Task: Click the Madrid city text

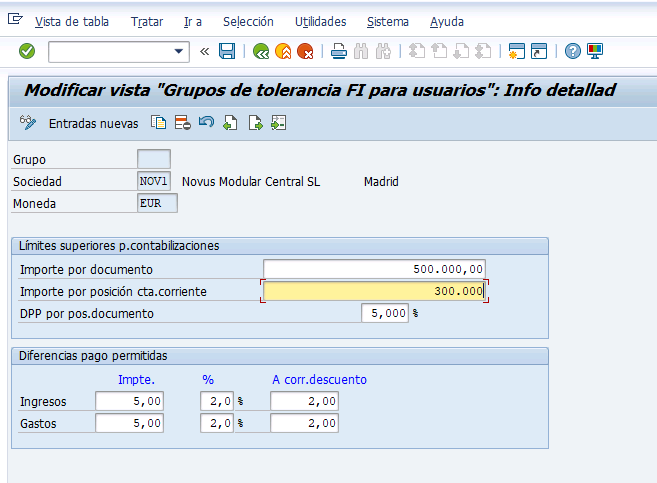Action: tap(381, 181)
